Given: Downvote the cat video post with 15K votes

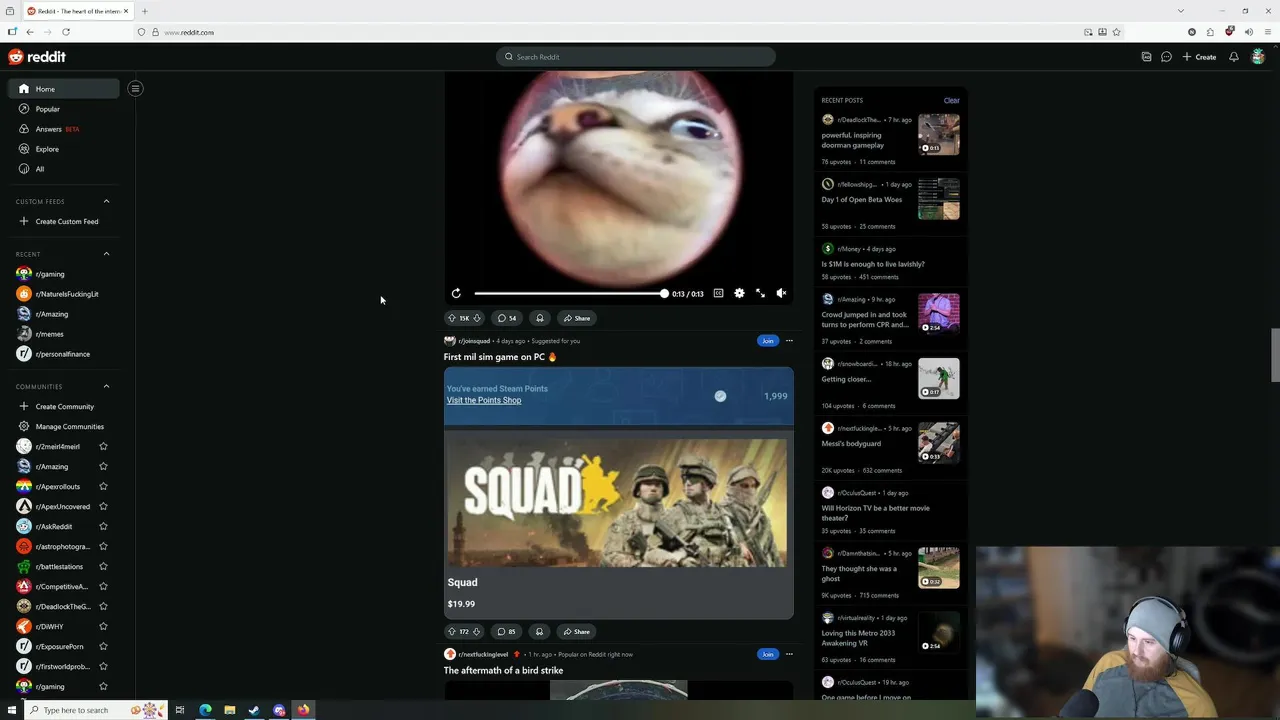Looking at the screenshot, I should pyautogui.click(x=477, y=318).
